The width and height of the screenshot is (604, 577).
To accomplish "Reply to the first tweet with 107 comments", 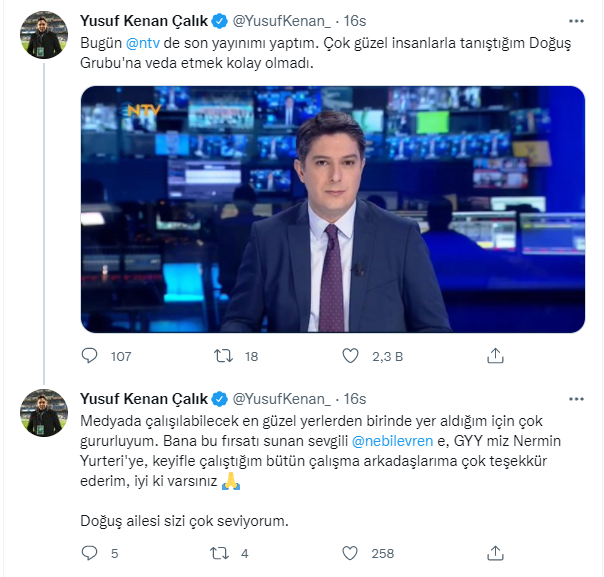I will (x=89, y=356).
